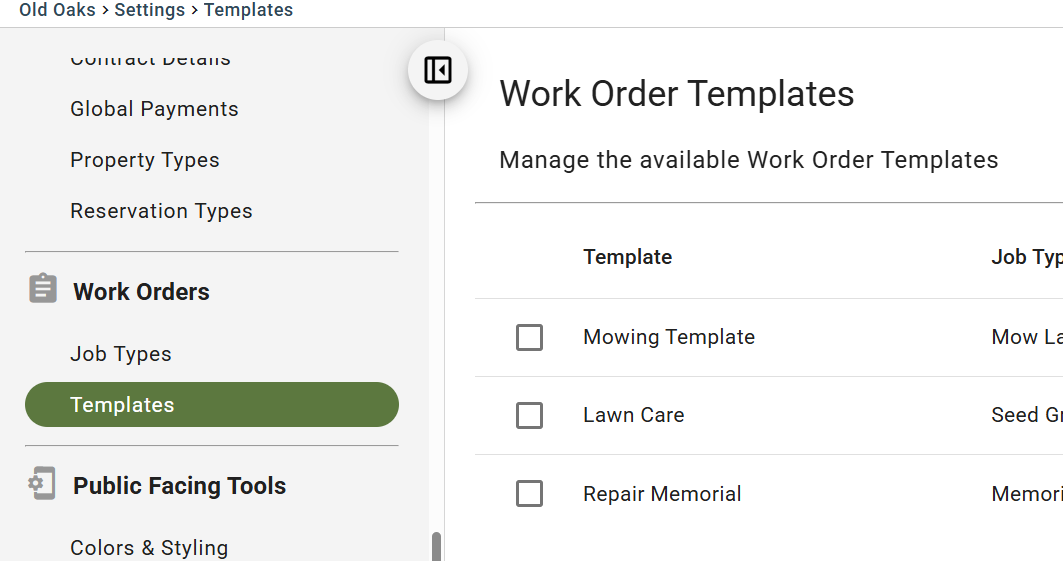The width and height of the screenshot is (1063, 561).
Task: Click the Job Type column header
Action: (x=1027, y=257)
